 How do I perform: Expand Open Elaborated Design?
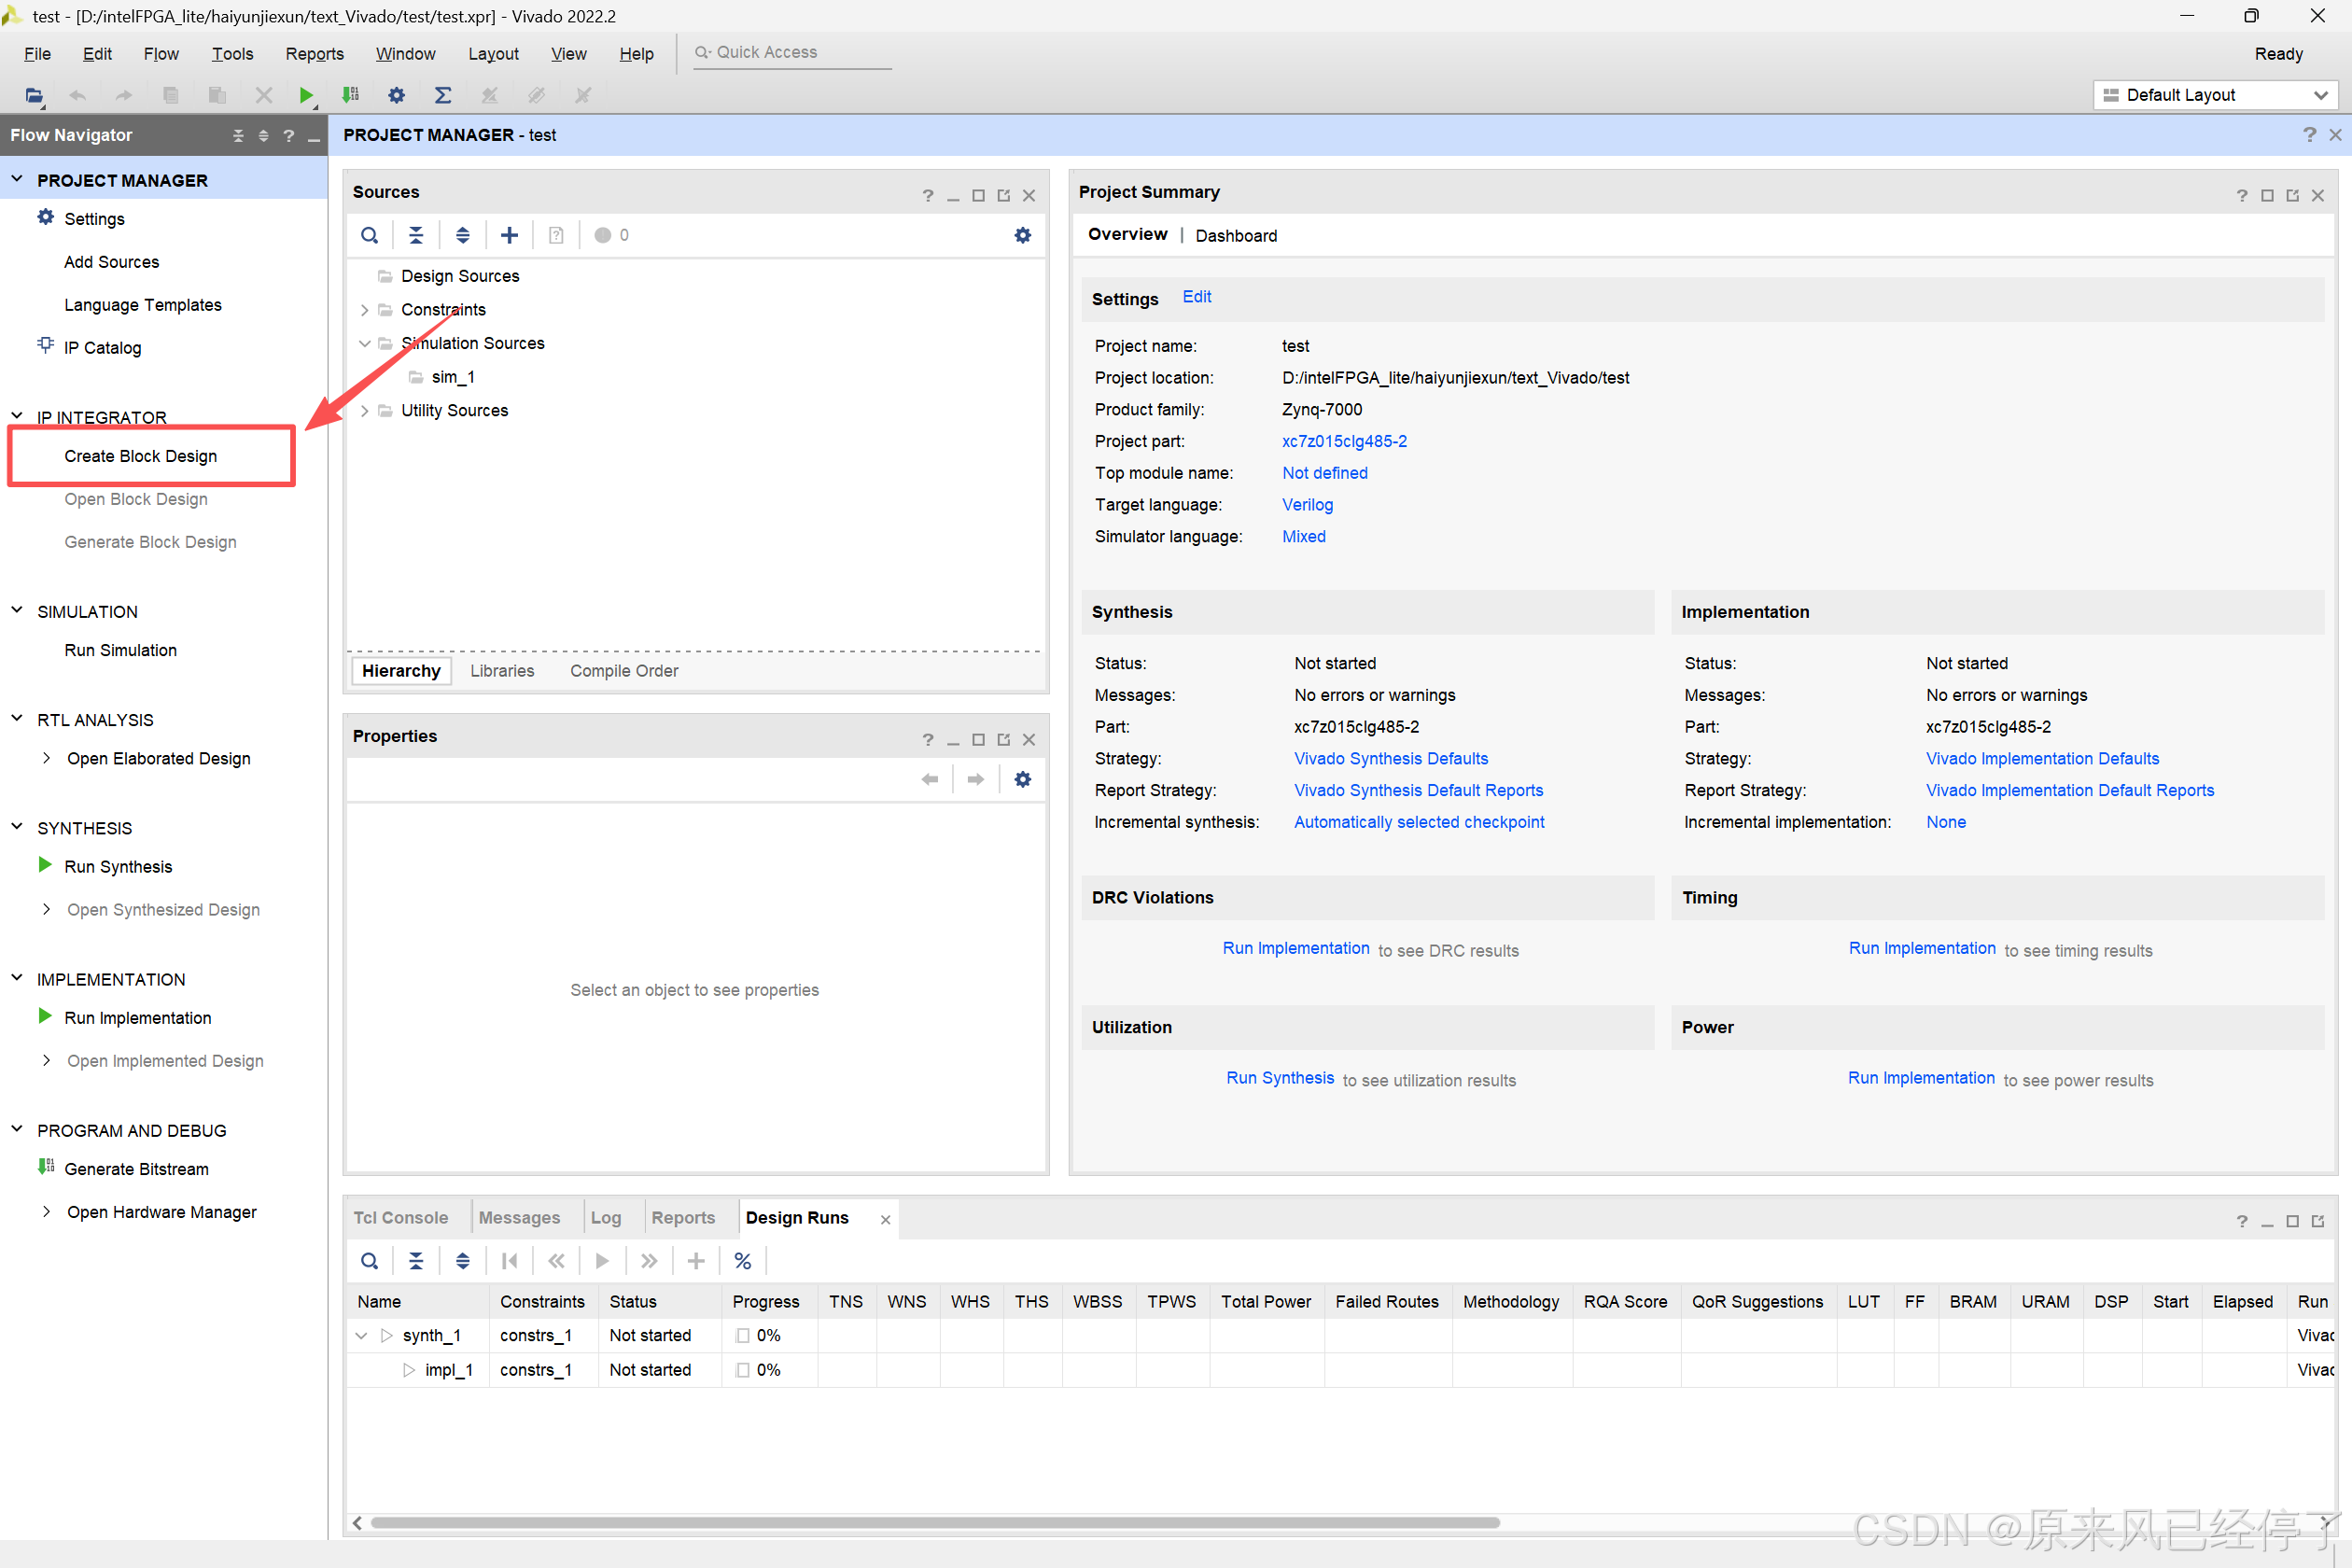46,758
